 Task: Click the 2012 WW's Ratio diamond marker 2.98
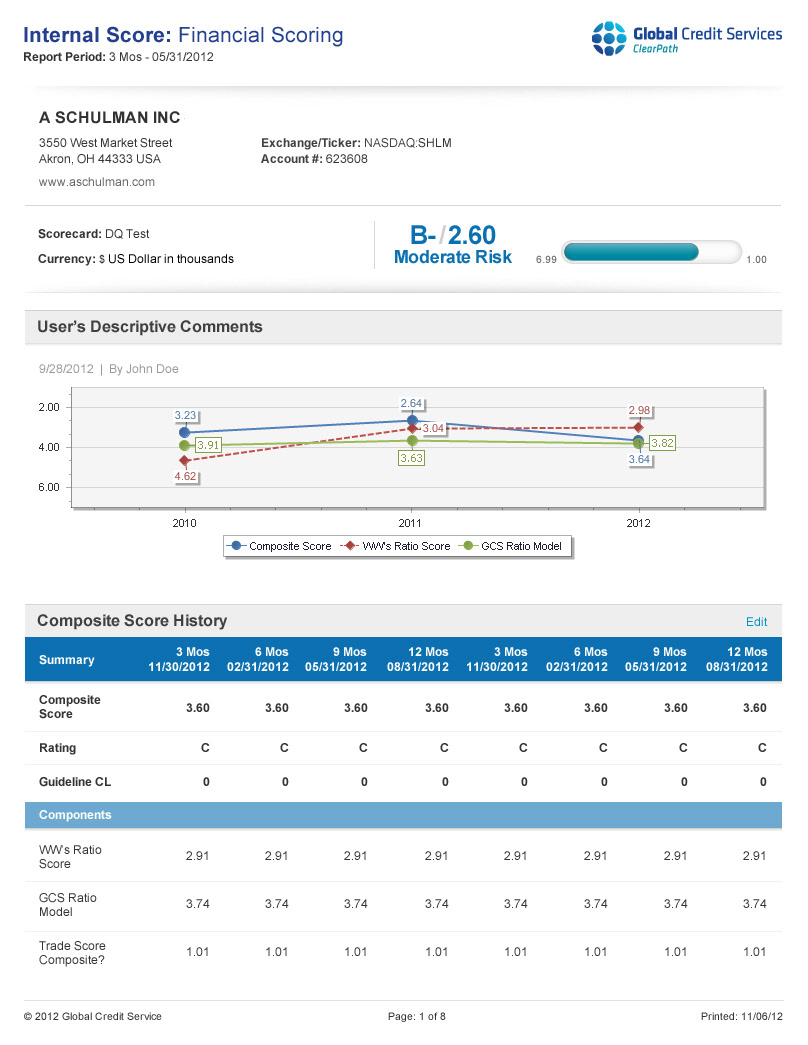click(639, 428)
